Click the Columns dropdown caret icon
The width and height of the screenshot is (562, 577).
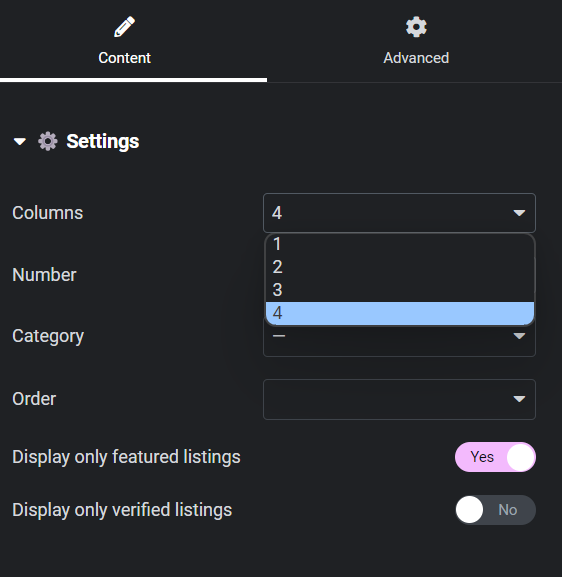(x=519, y=213)
